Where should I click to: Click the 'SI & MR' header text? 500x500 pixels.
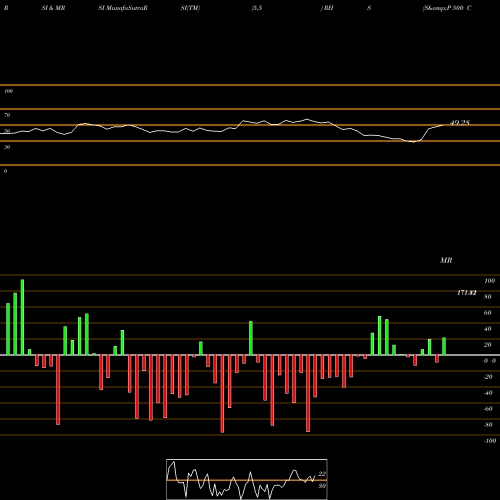coord(53,8)
